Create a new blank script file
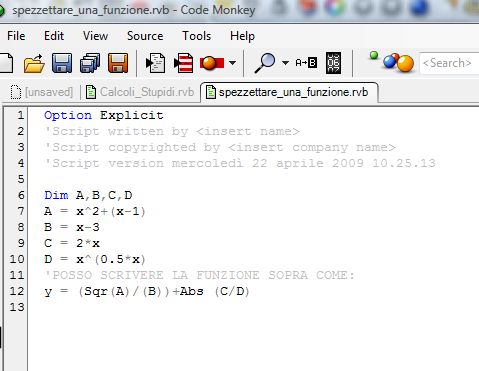Screen dimensions: 479x371 tap(6, 63)
